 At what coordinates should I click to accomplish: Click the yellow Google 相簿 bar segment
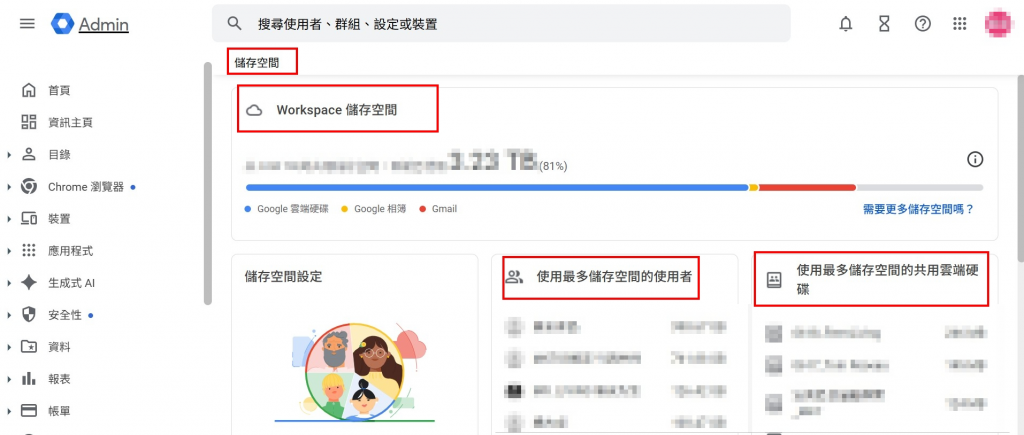[x=754, y=187]
